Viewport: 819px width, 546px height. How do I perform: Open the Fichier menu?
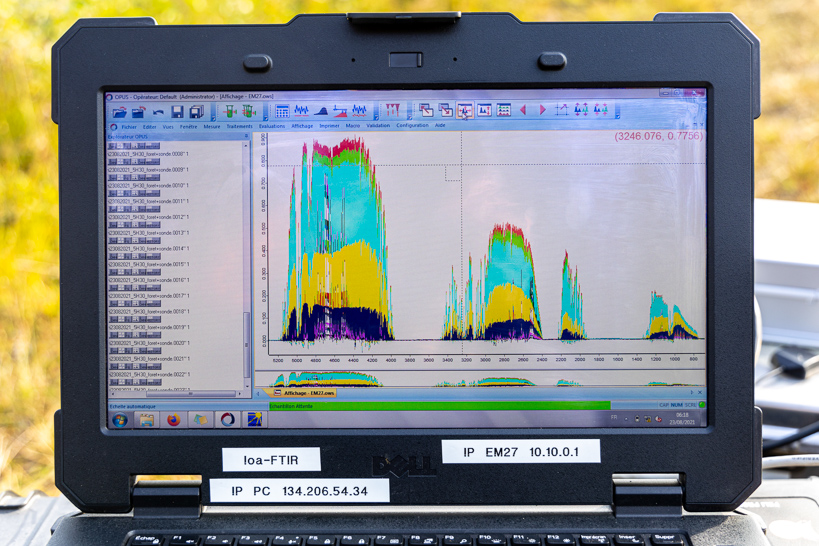pos(129,127)
